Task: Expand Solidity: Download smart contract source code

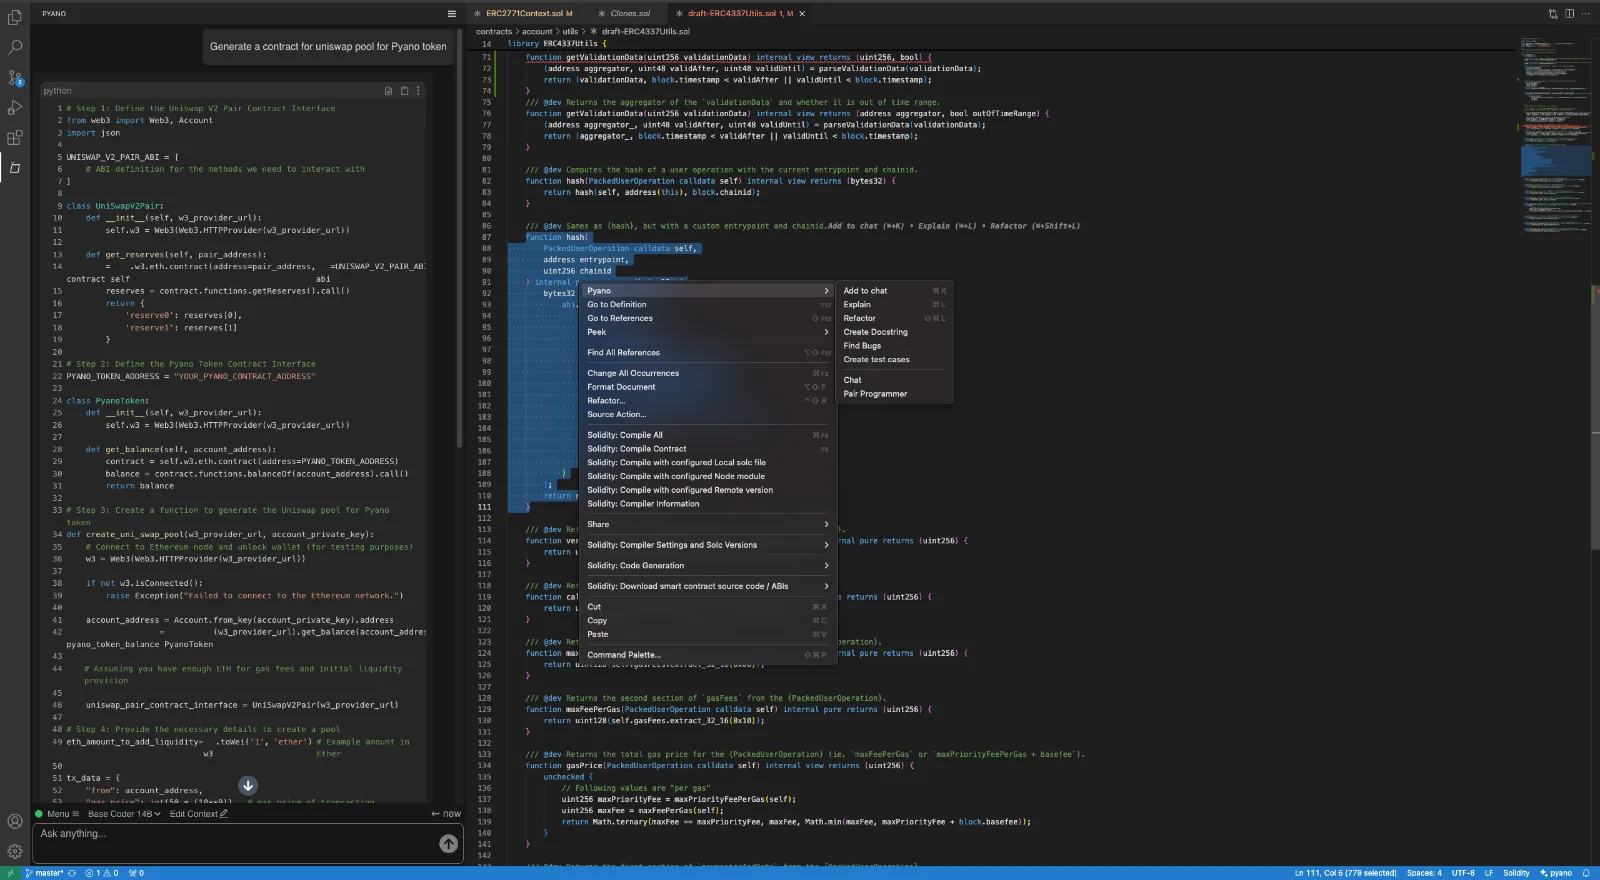Action: click(x=708, y=586)
